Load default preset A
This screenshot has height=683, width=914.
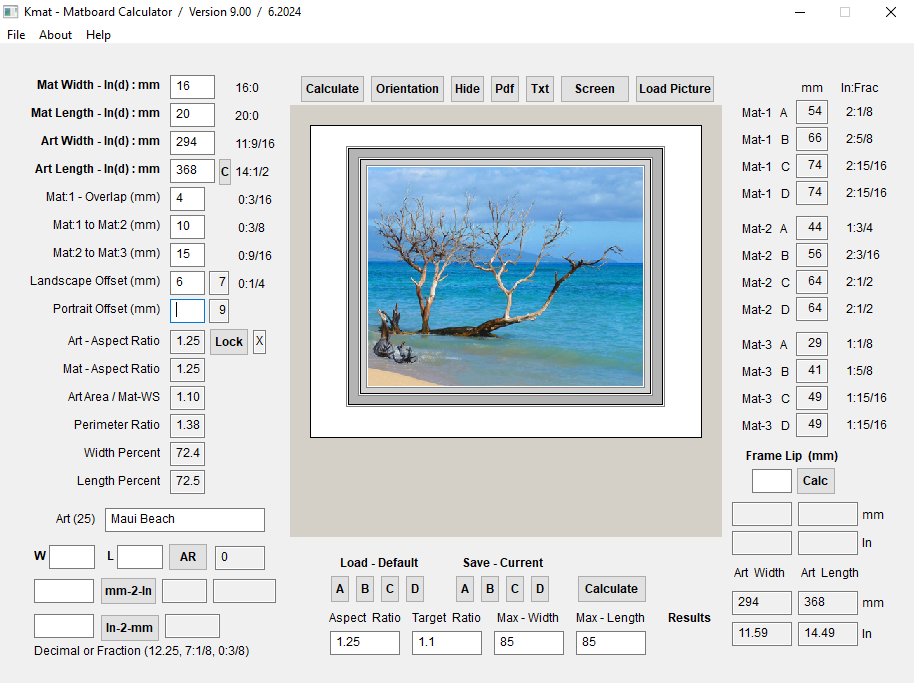(x=340, y=589)
